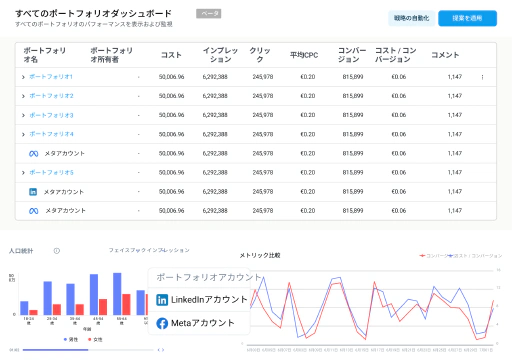The height and width of the screenshot is (361, 512).
Task: Click the メトリック比較 chart title
Action: 260,256
